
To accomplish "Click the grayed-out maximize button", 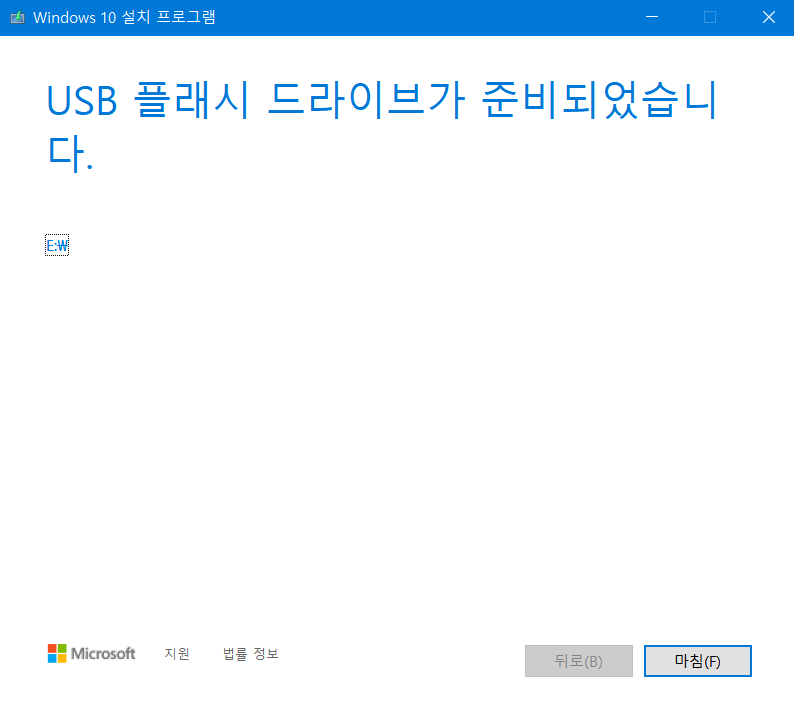I will pyautogui.click(x=710, y=17).
